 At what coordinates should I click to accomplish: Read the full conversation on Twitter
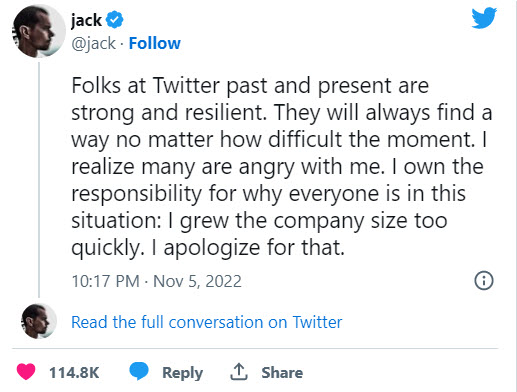click(x=207, y=322)
